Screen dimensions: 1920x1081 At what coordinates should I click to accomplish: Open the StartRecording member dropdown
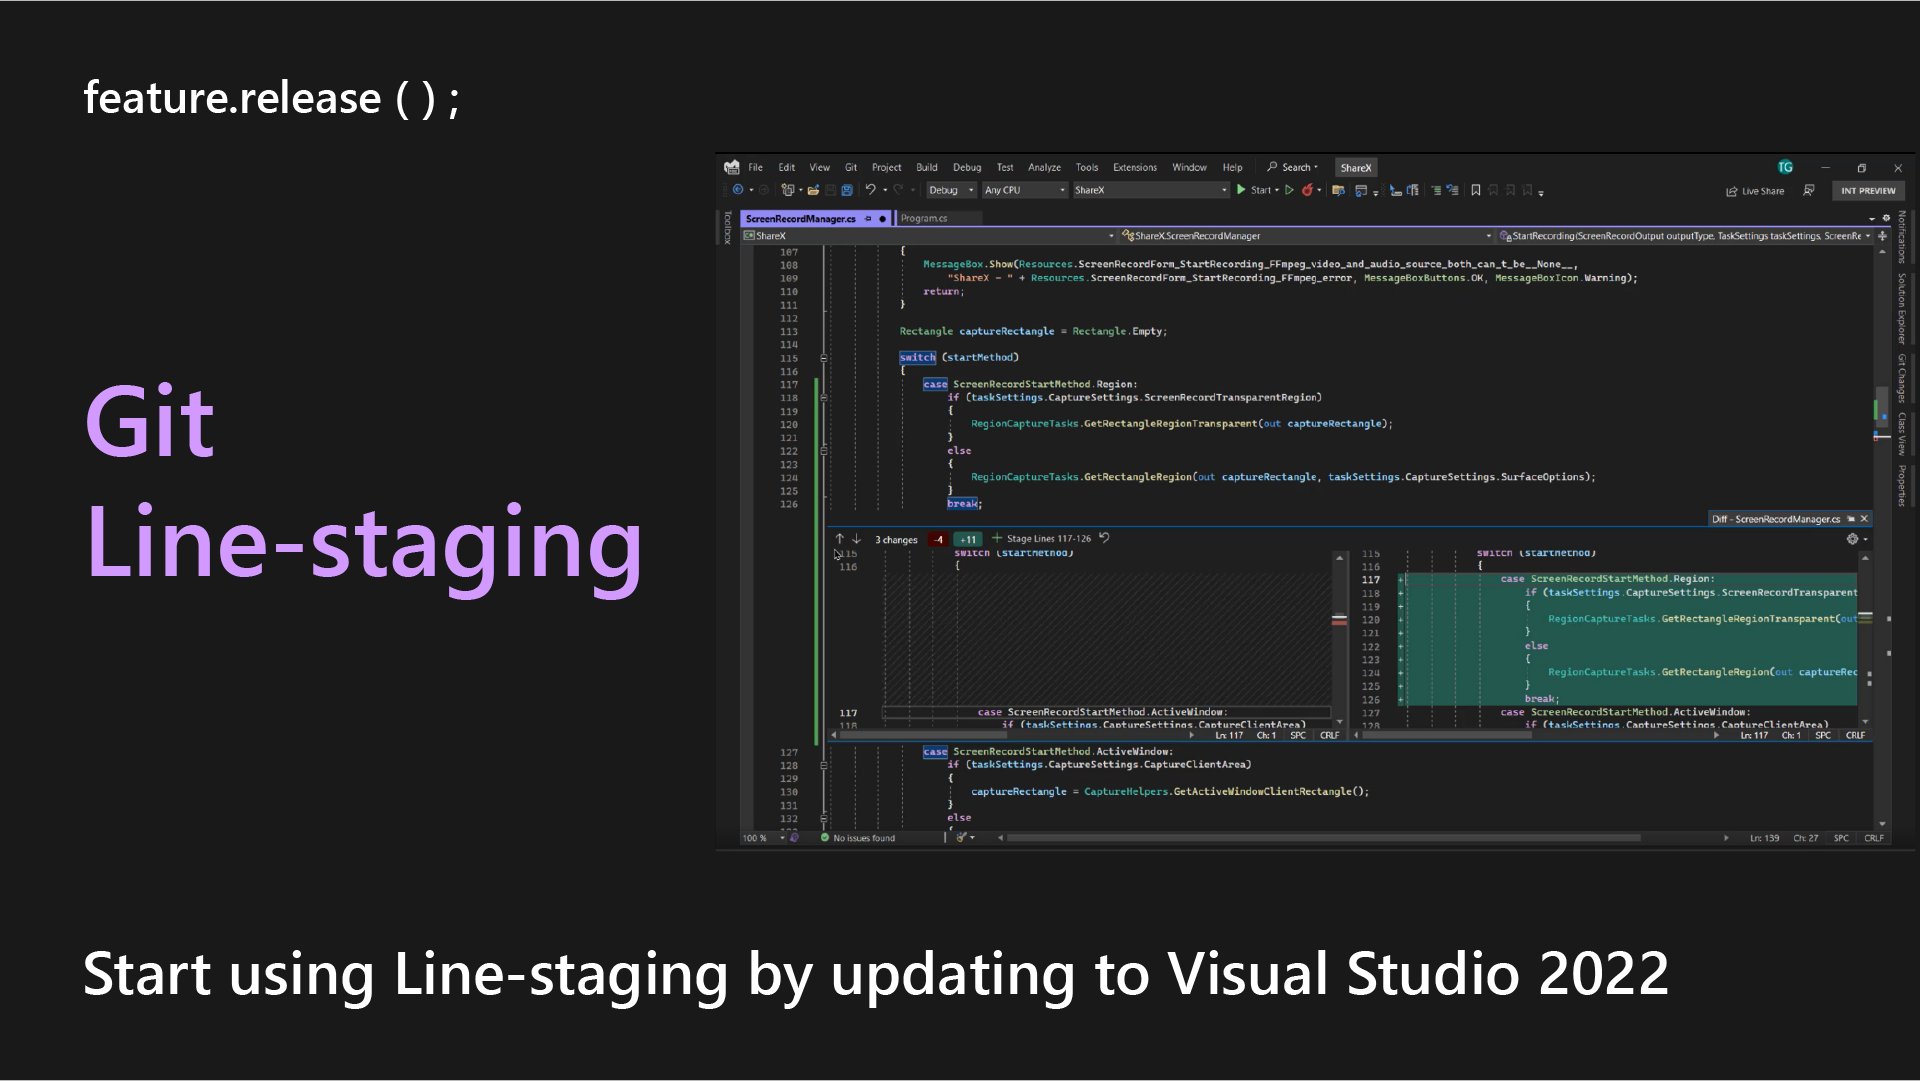coord(1685,236)
